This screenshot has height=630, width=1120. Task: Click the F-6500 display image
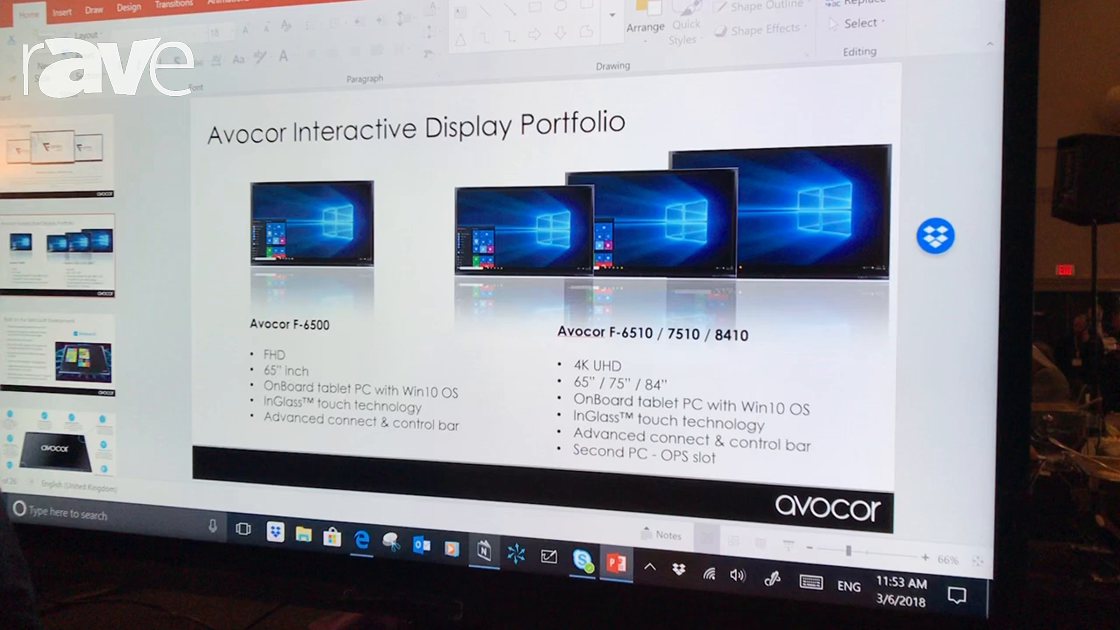coord(312,224)
